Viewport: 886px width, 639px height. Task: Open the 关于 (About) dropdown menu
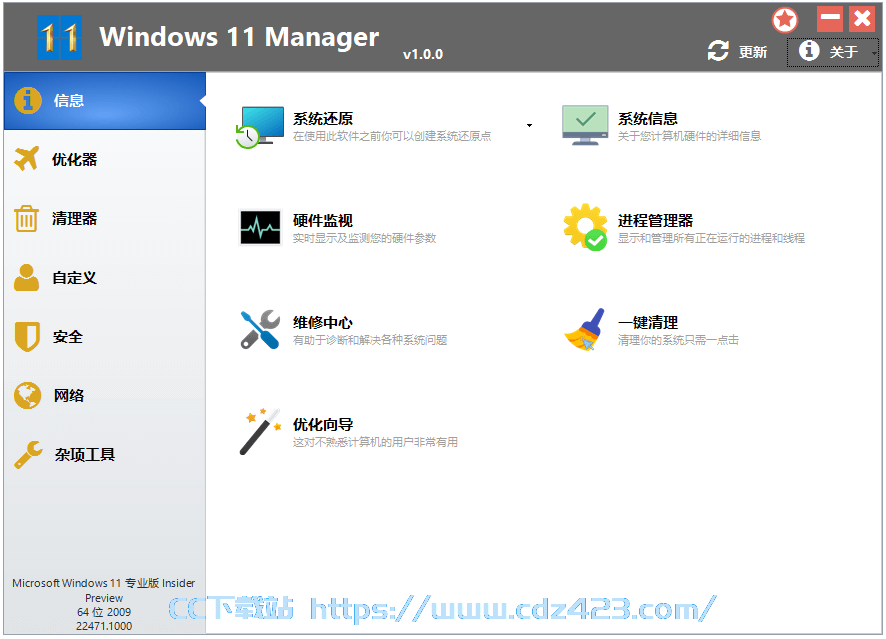[832, 52]
